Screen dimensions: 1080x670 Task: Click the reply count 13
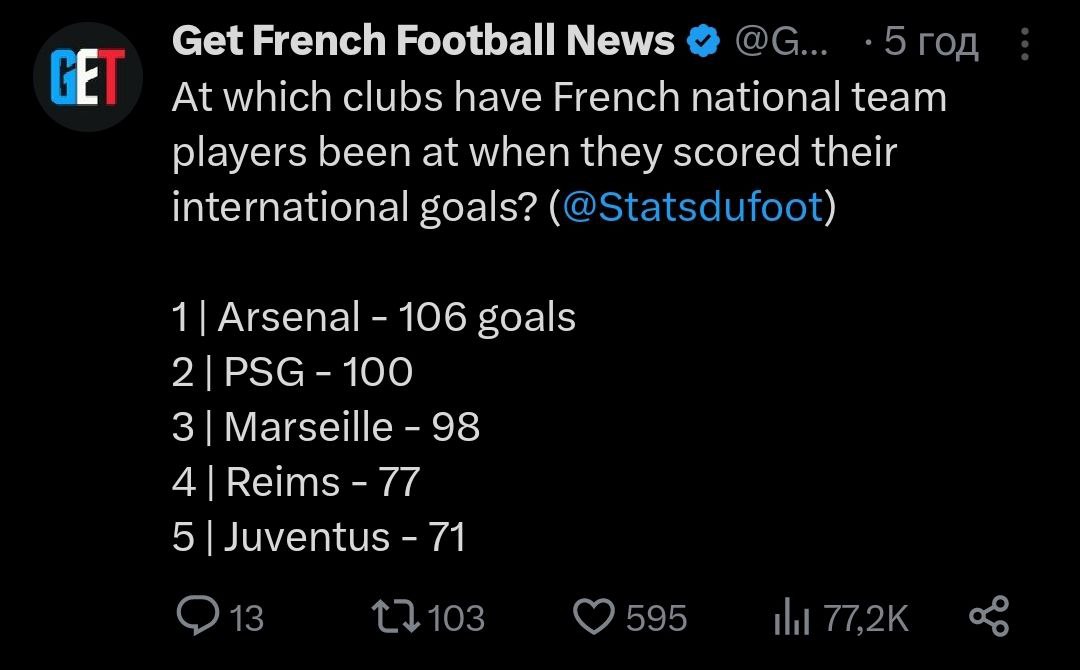[247, 618]
